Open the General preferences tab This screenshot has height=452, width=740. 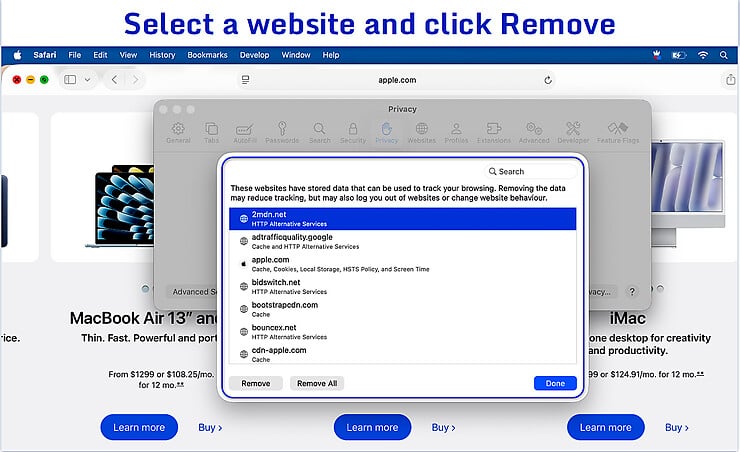178,133
